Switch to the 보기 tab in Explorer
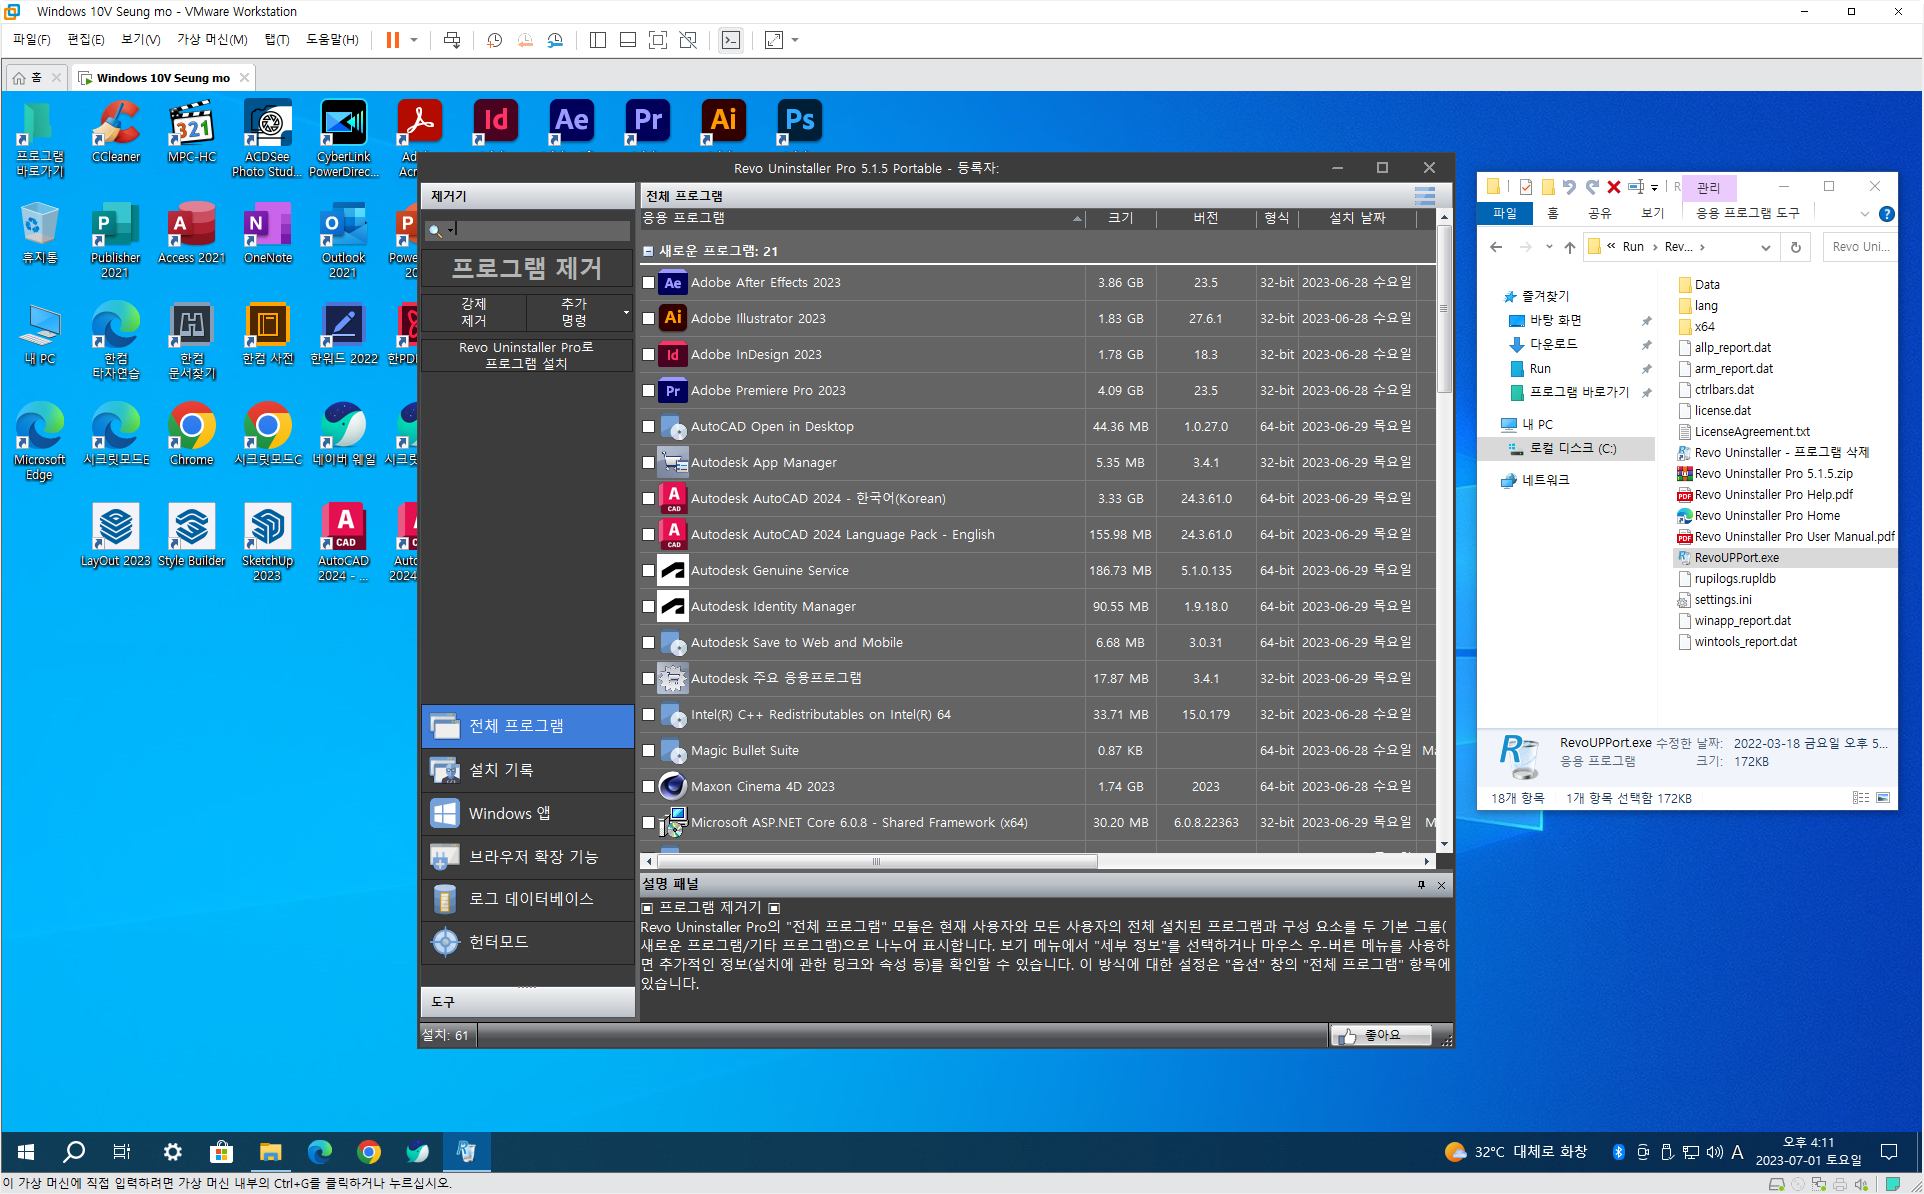This screenshot has height=1194, width=1924. [x=1652, y=213]
